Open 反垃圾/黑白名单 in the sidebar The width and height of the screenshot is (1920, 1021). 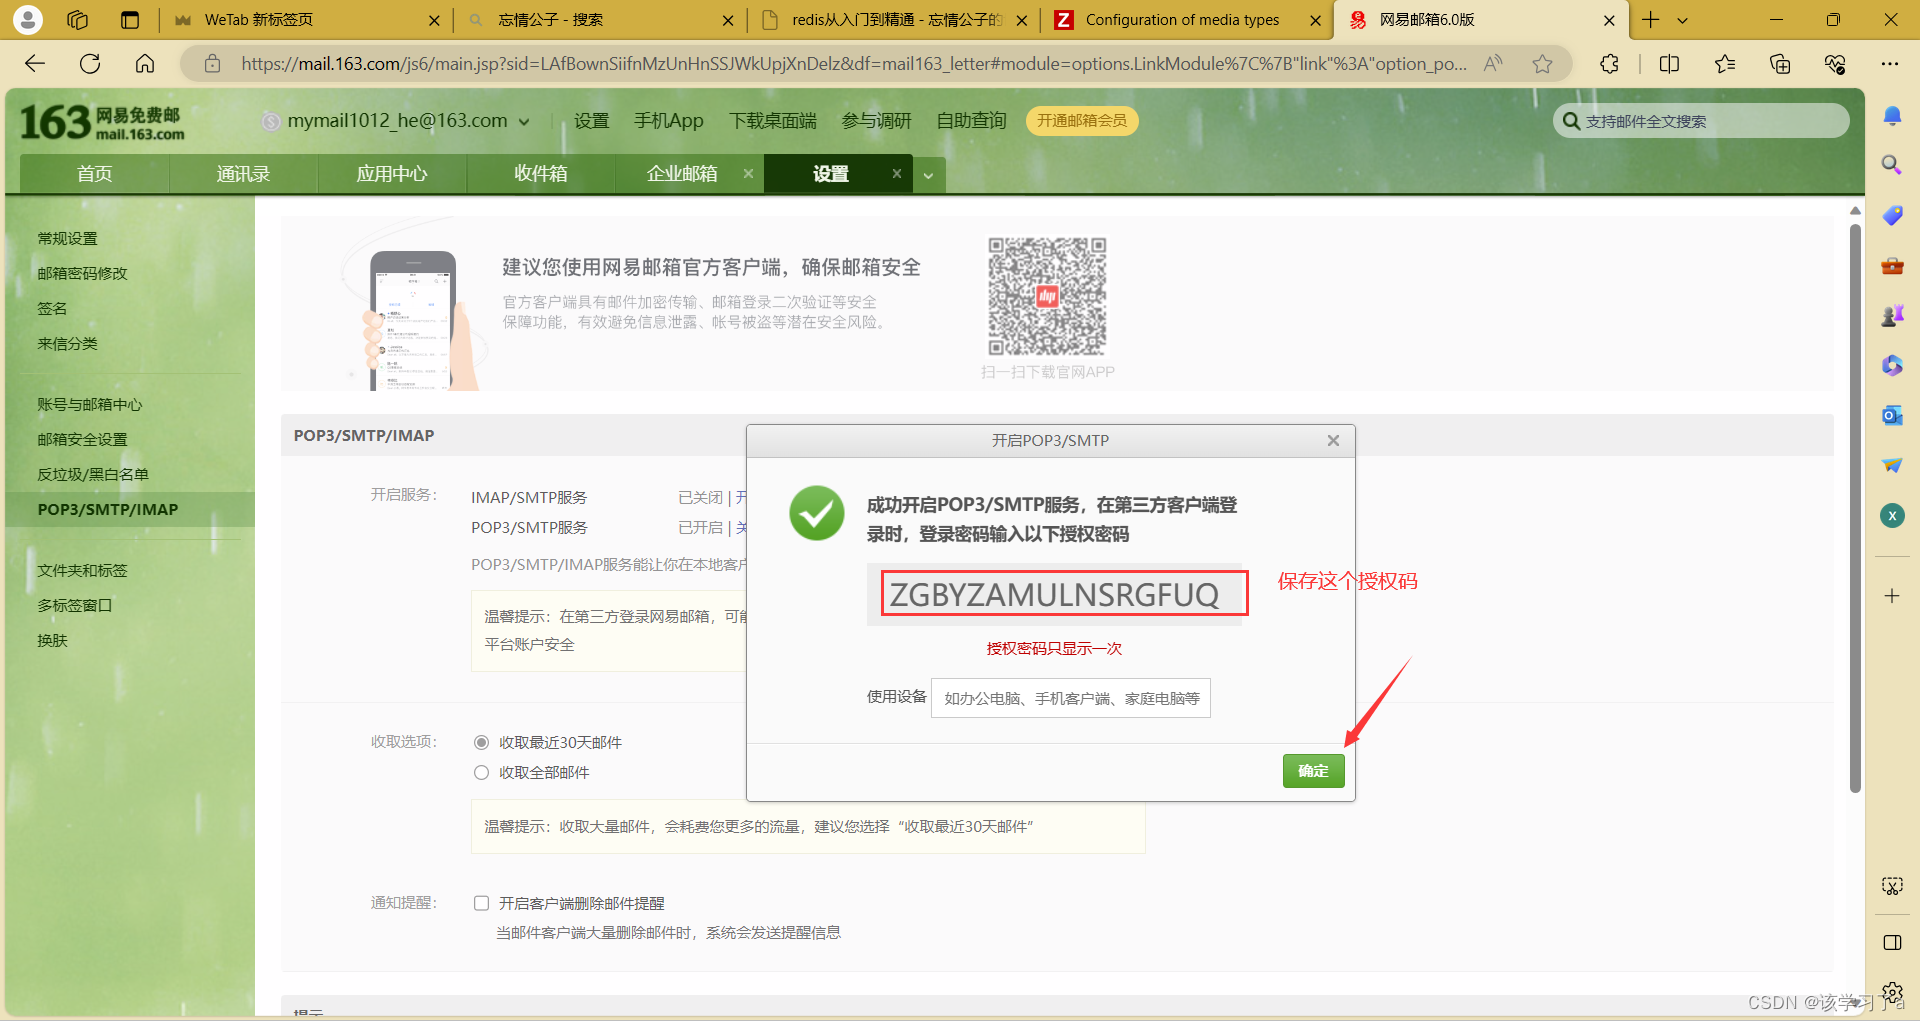[x=92, y=474]
